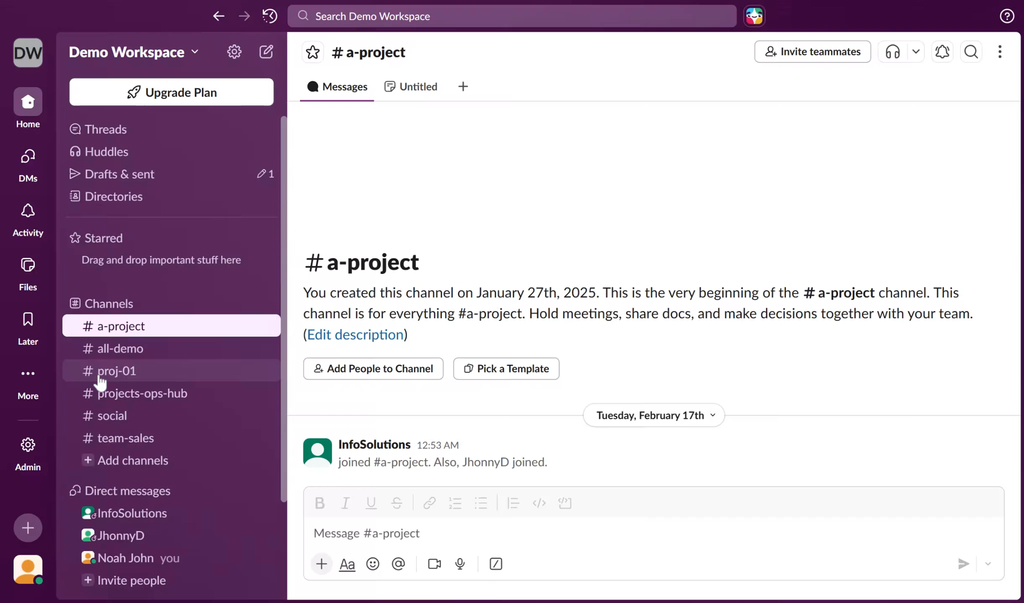This screenshot has width=1024, height=603.
Task: Toggle bold formatting in message composer
Action: 320,503
